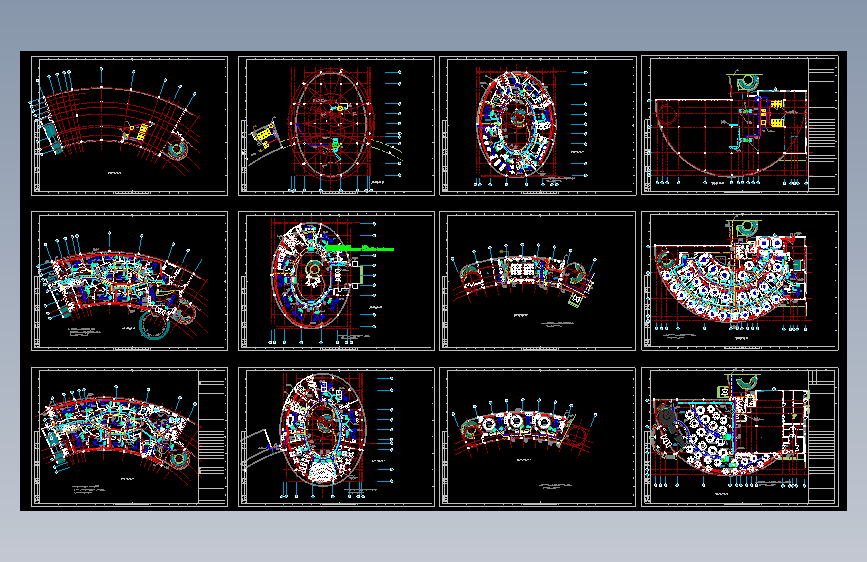Open the top-row empty semicircular grid plan sheet
This screenshot has height=562, width=867.
[740, 126]
